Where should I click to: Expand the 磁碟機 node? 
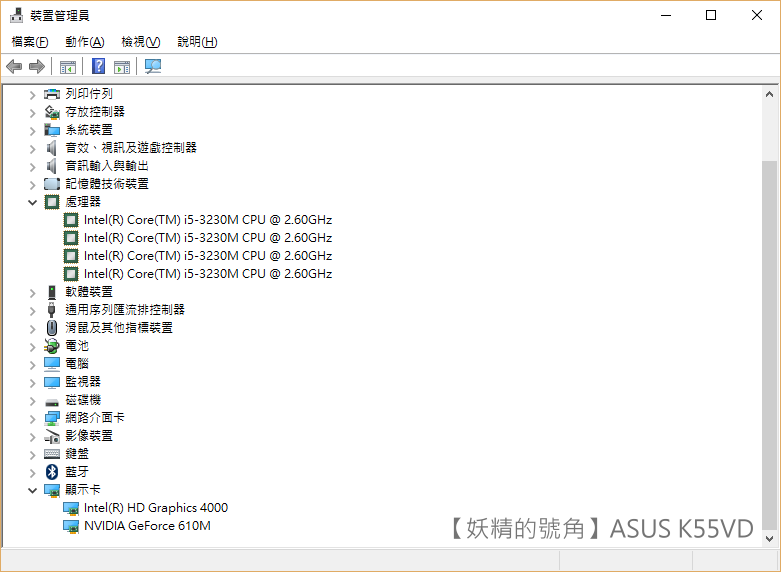click(32, 401)
